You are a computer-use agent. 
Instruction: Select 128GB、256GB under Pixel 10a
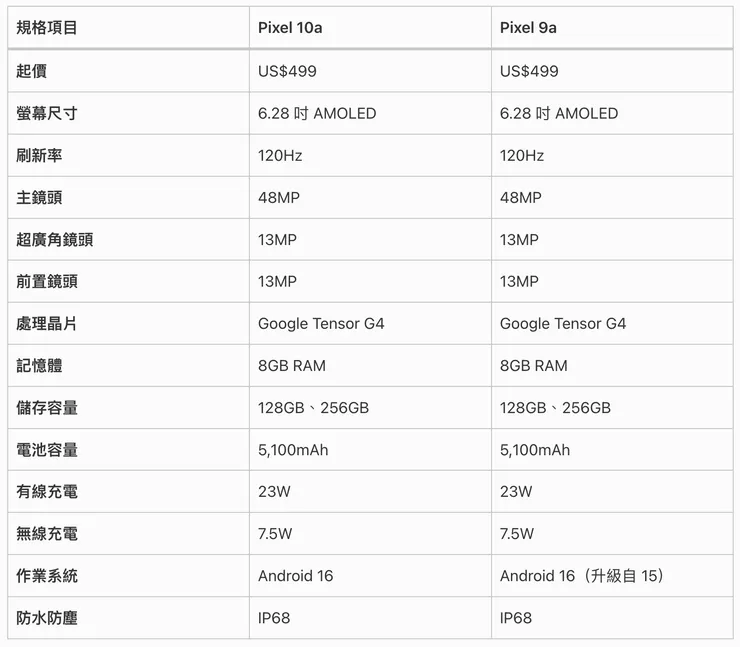coord(313,407)
